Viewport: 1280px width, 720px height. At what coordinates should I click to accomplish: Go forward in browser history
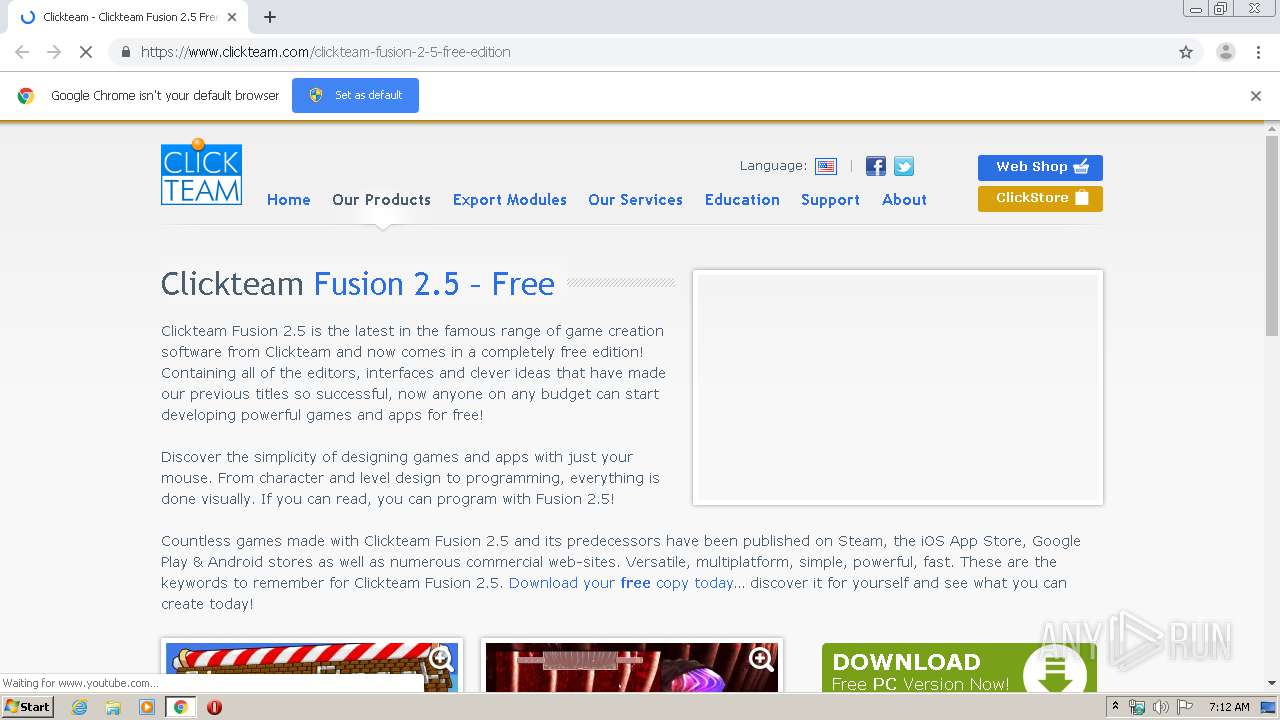click(54, 52)
